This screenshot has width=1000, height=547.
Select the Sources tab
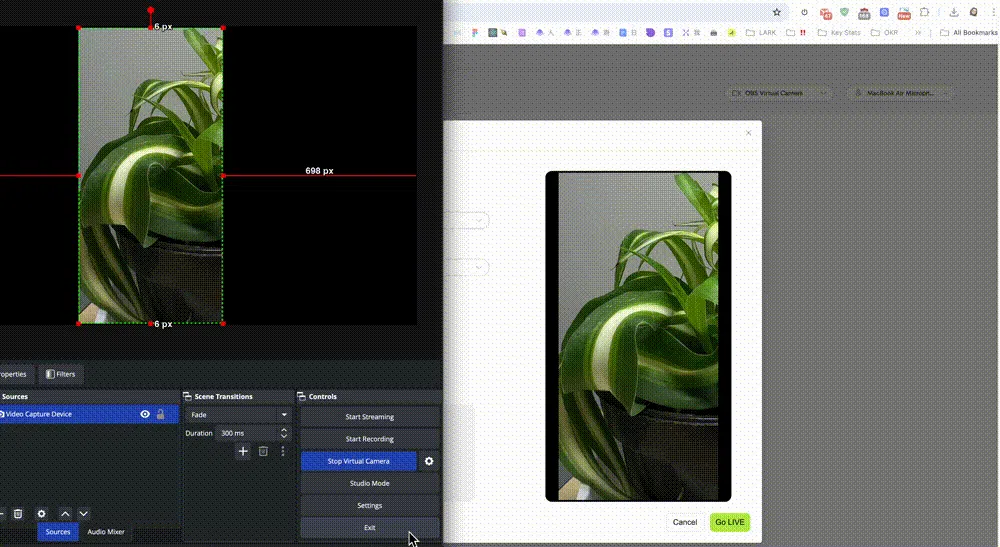pyautogui.click(x=58, y=532)
